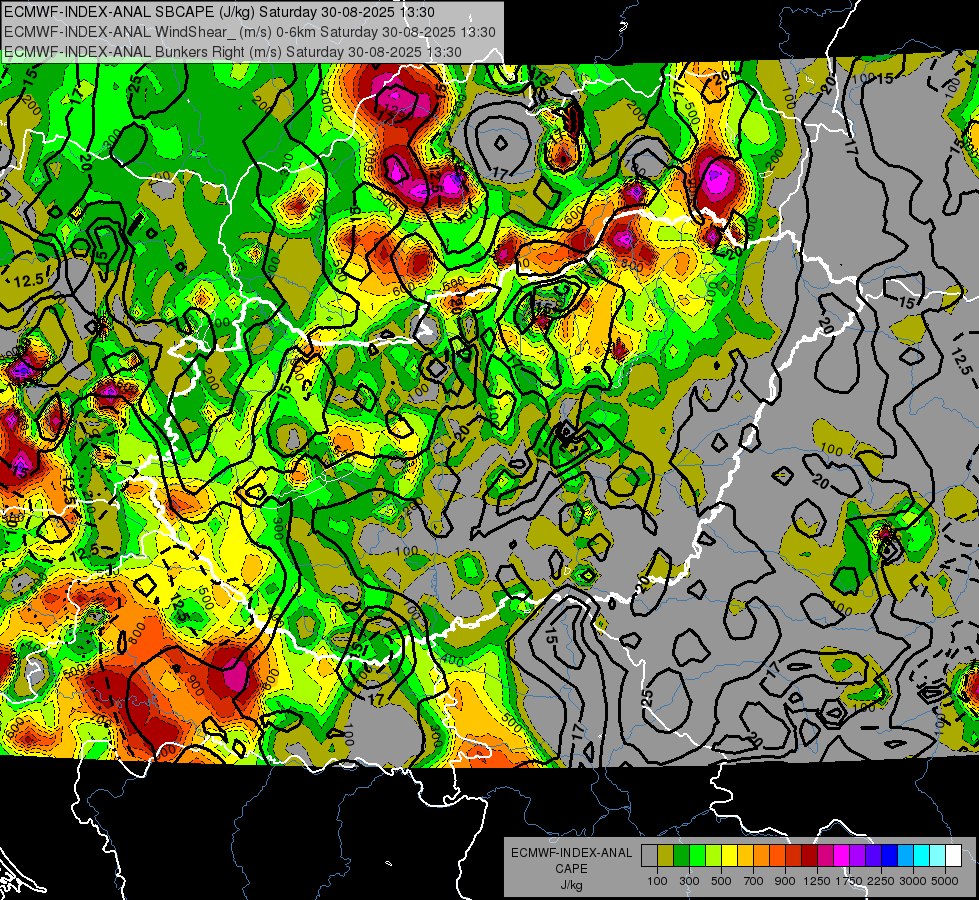Click the indigo legend swatch
The image size is (979, 900).
click(x=874, y=855)
